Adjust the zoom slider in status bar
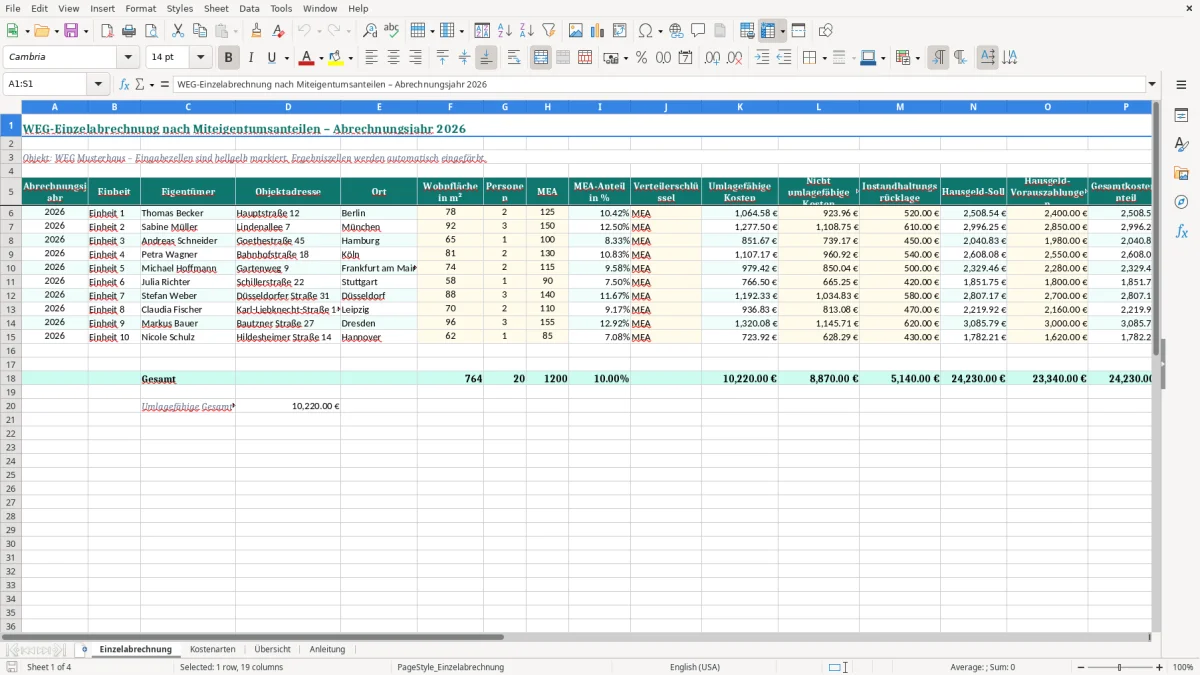 pyautogui.click(x=1118, y=667)
